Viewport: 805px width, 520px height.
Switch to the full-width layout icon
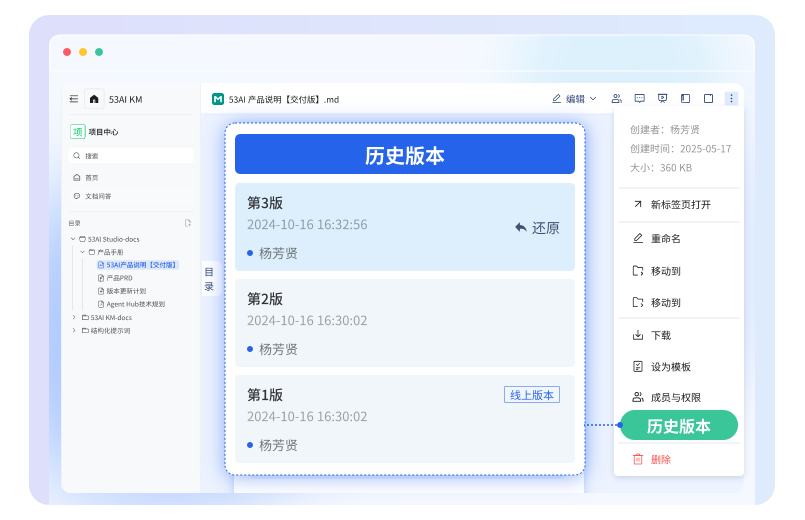pyautogui.click(x=708, y=99)
